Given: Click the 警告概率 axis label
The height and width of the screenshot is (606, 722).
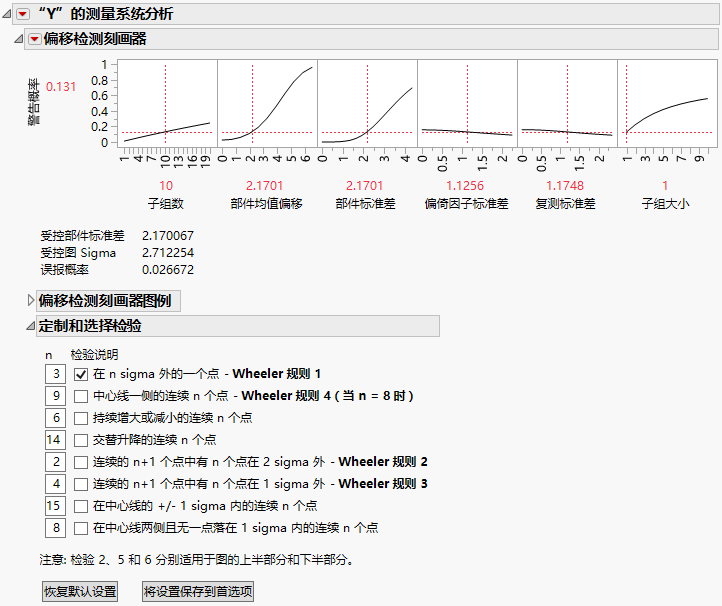Looking at the screenshot, I should click(34, 102).
